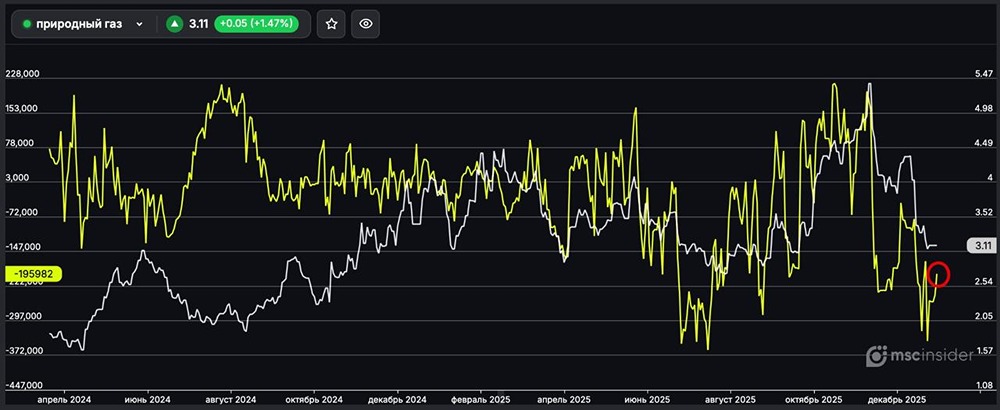Click the 228,000 left-axis value

click(22, 74)
